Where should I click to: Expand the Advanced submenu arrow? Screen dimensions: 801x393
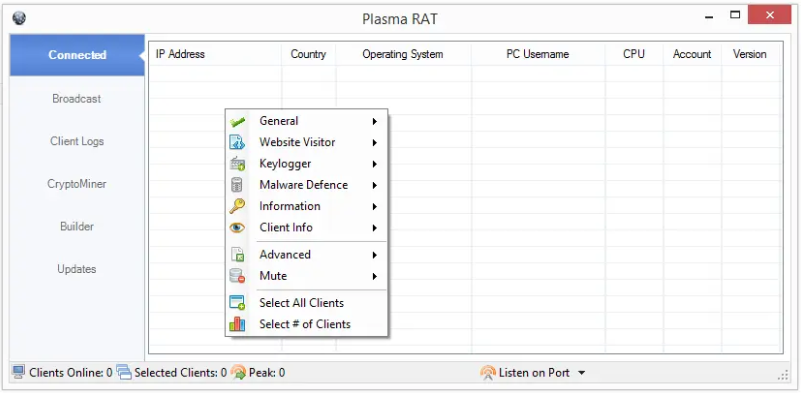coord(374,255)
